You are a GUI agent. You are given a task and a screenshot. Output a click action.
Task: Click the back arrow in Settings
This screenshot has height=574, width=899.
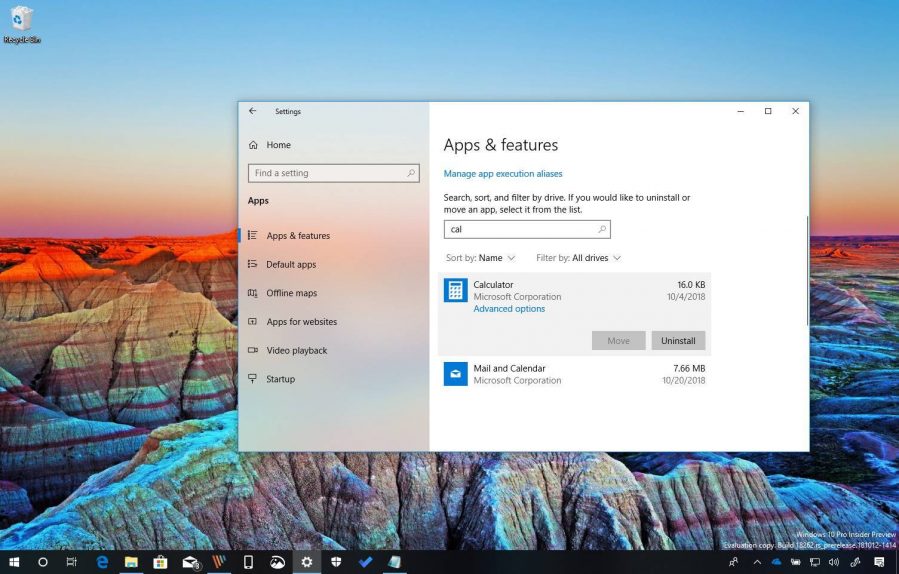[x=252, y=111]
